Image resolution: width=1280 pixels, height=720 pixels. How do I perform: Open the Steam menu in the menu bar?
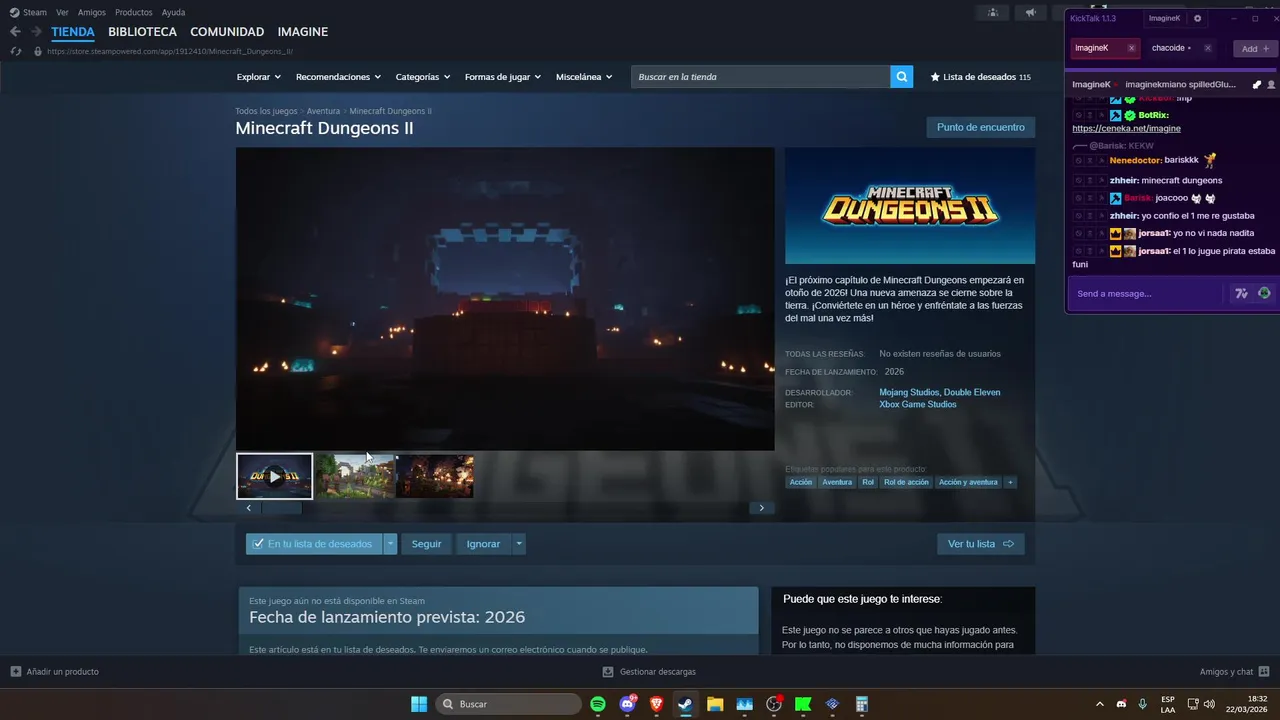coord(34,12)
